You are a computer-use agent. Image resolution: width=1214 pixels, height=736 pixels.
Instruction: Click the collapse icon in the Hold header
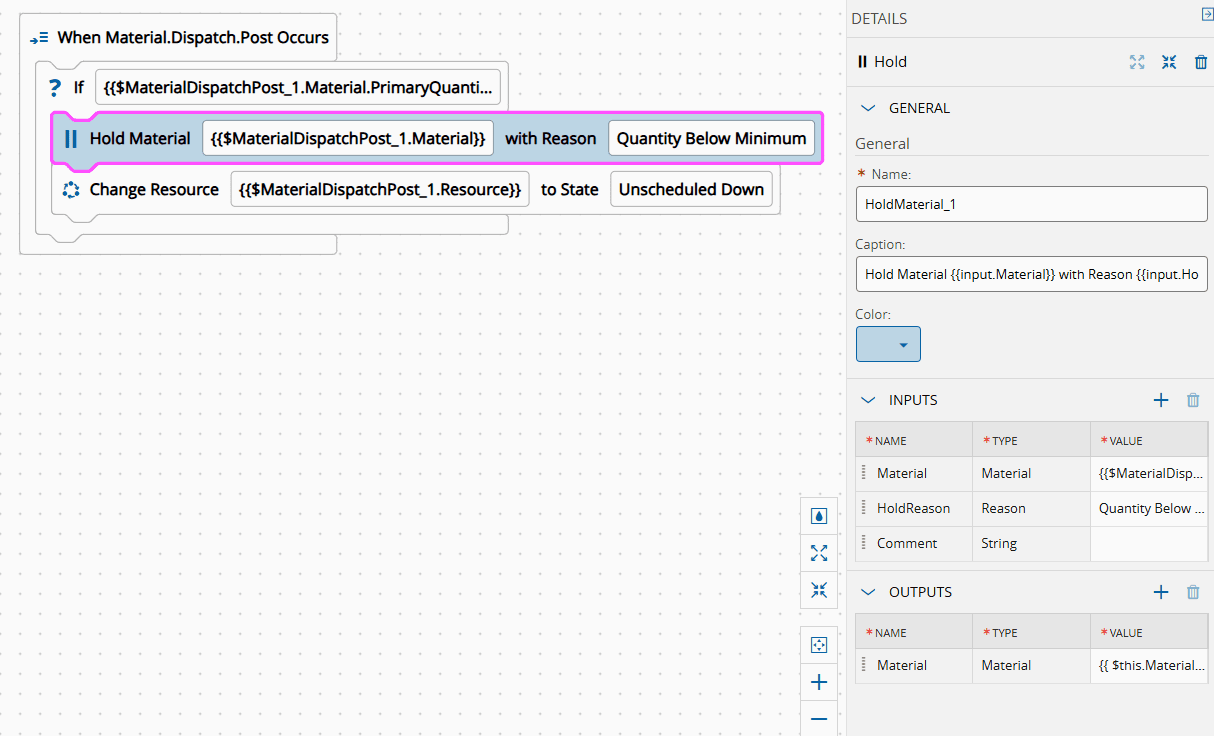coord(1169,62)
